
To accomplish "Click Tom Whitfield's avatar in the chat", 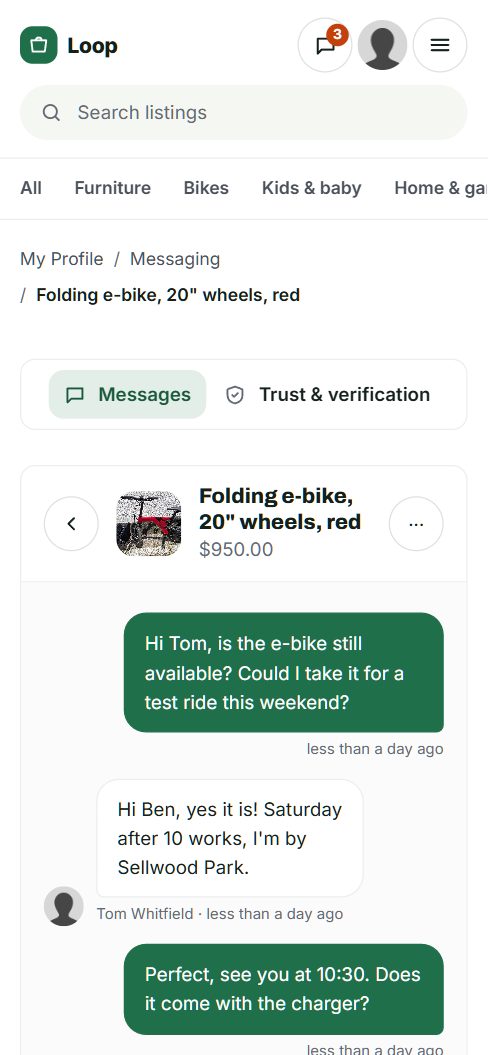I will point(64,906).
